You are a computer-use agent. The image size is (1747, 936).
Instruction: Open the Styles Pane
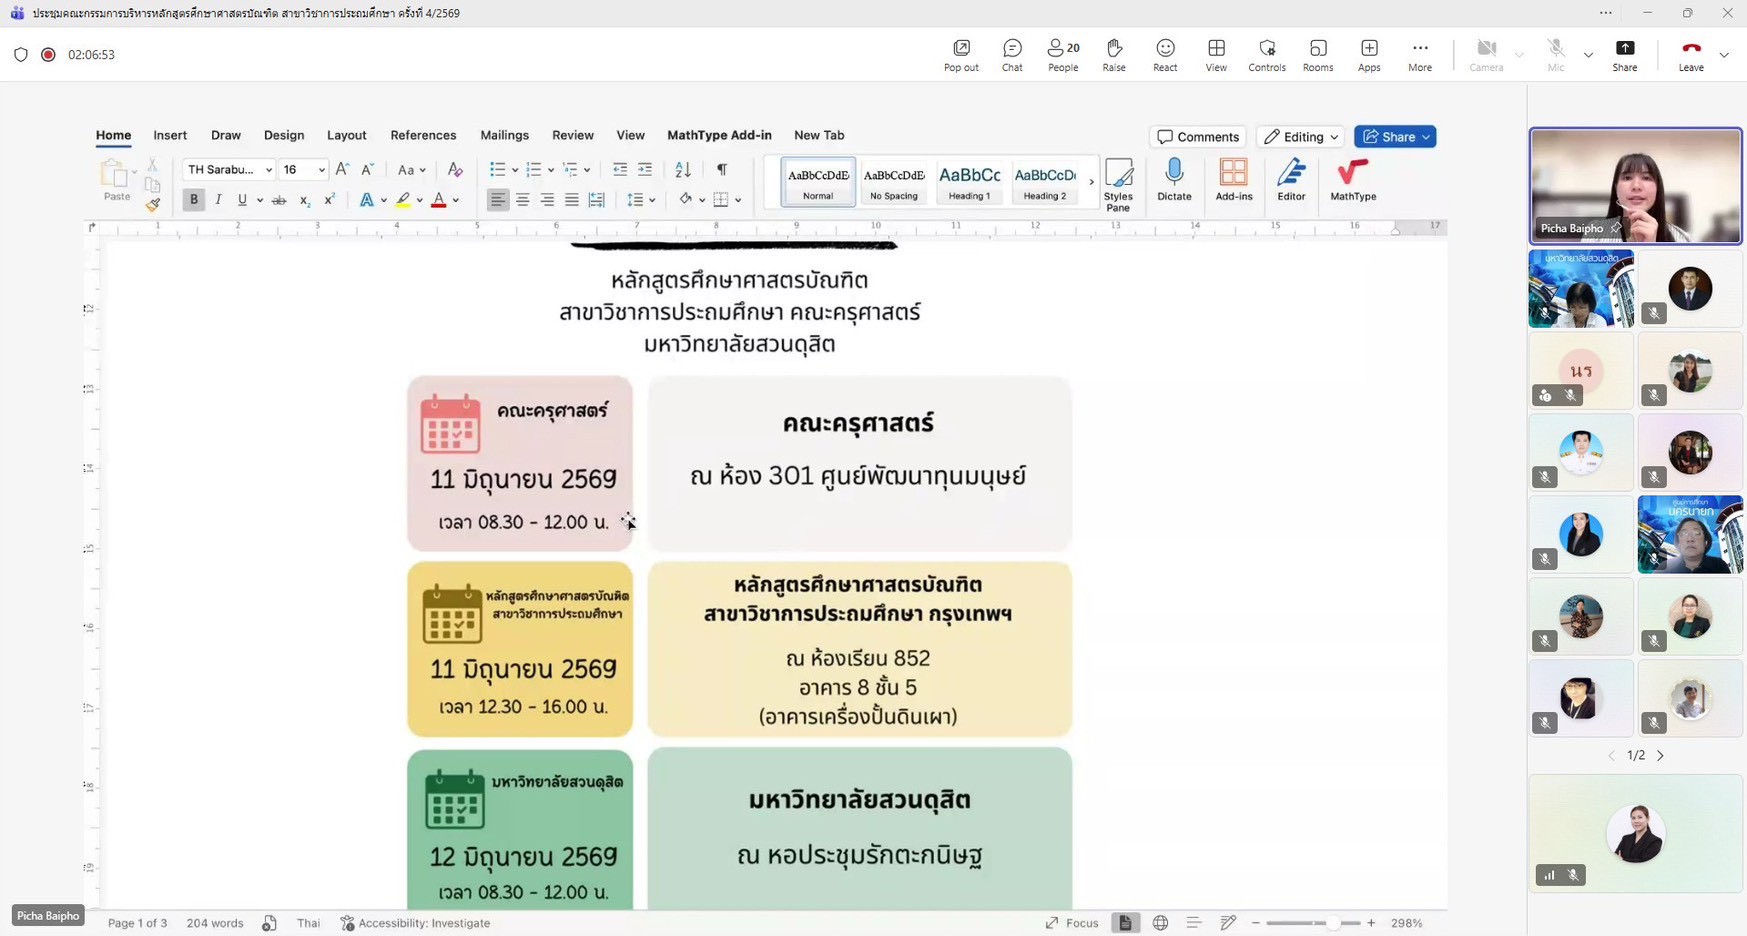point(1118,185)
